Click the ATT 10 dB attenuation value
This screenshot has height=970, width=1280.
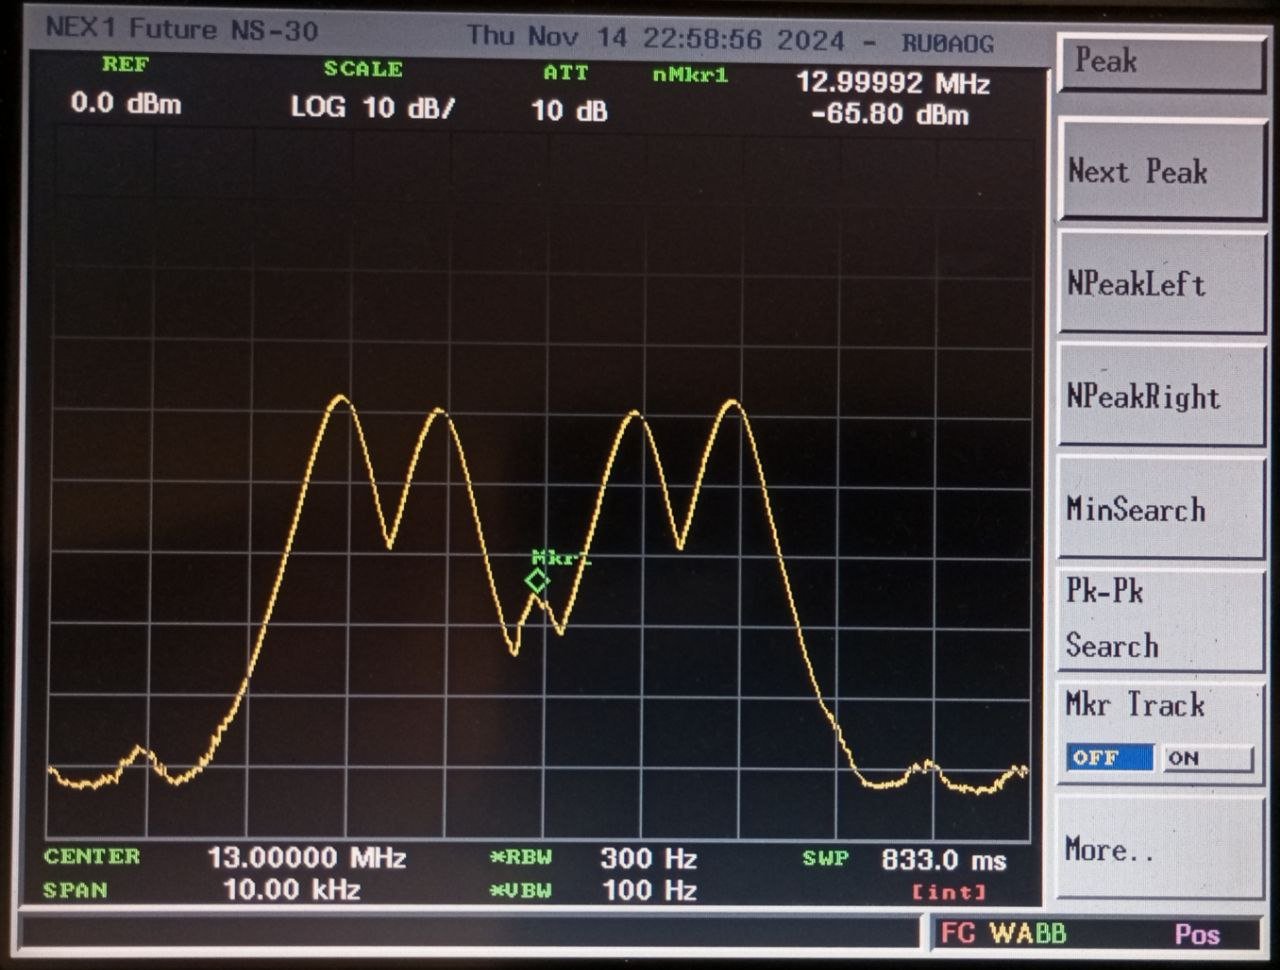[x=568, y=110]
